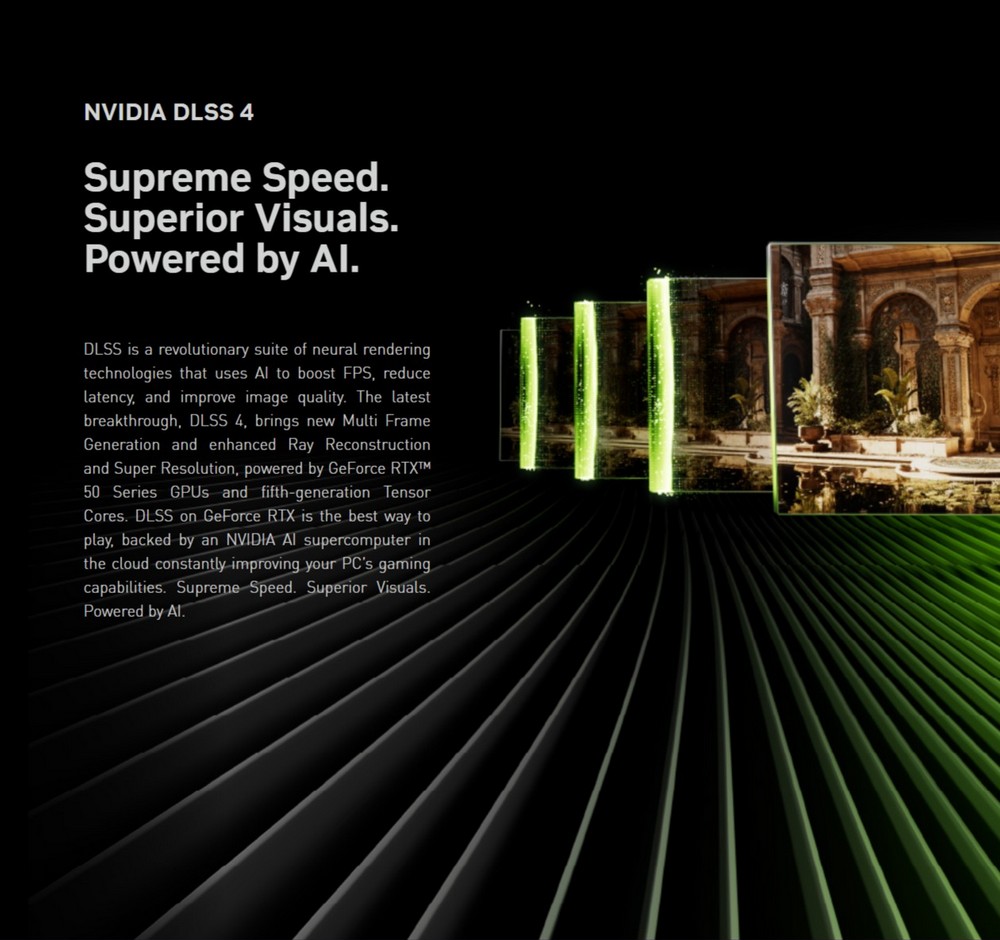Click the rightmost glowing green bar
Viewport: 1000px width, 940px height.
(659, 386)
